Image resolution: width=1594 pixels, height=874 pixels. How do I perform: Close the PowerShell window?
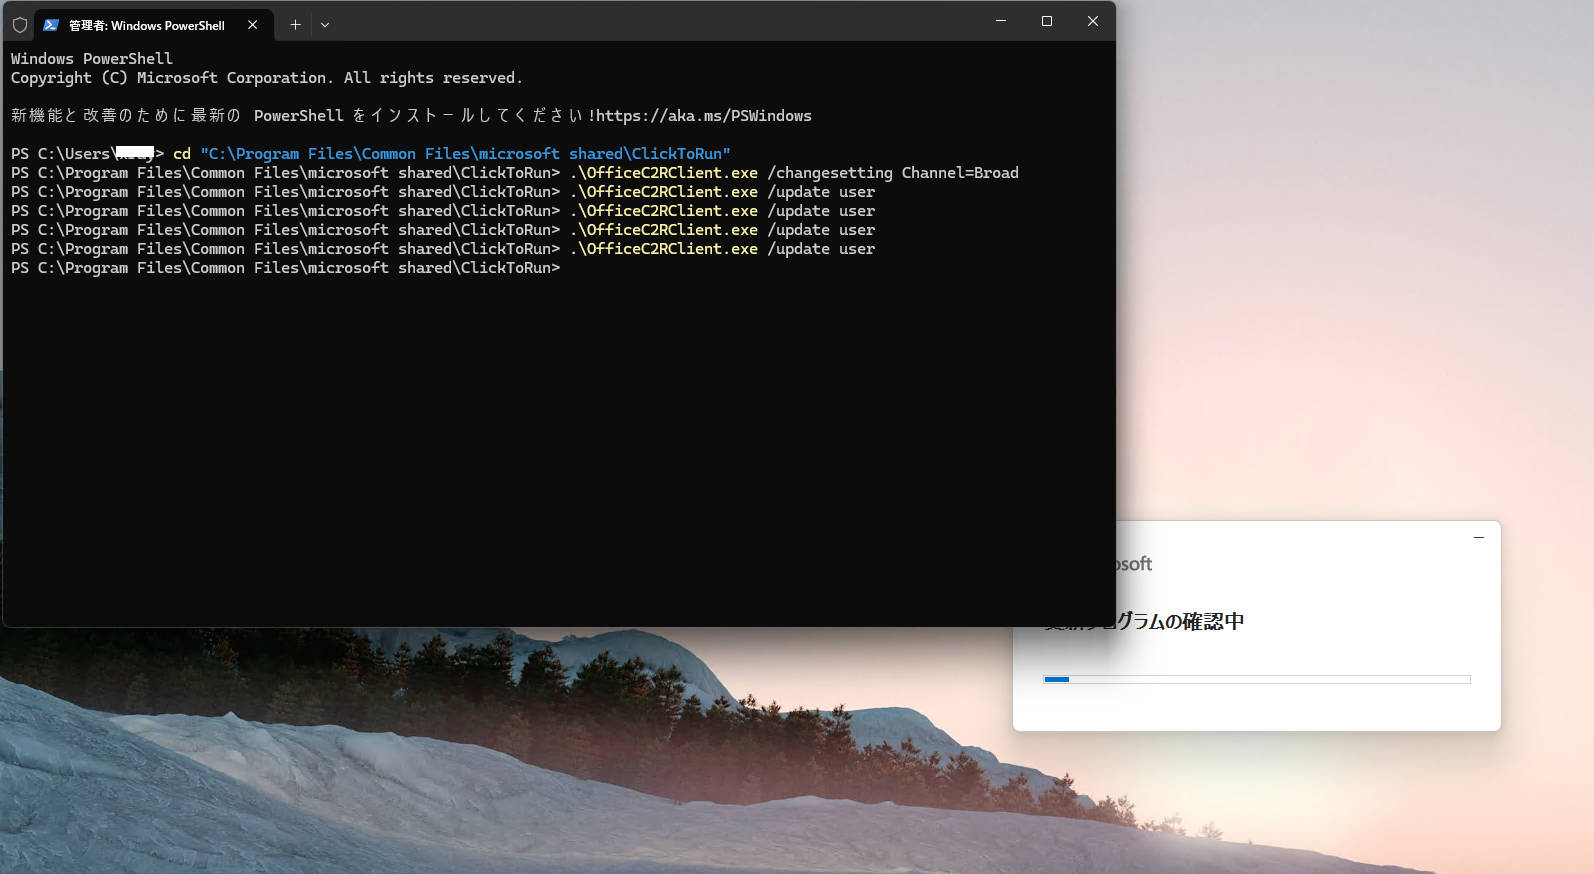pos(1093,21)
